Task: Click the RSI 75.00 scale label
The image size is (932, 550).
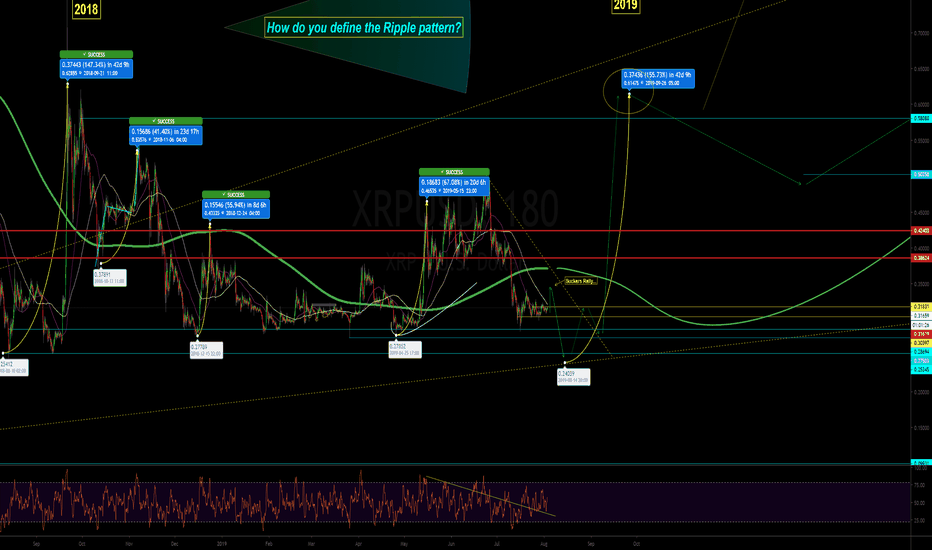Action: pos(920,486)
